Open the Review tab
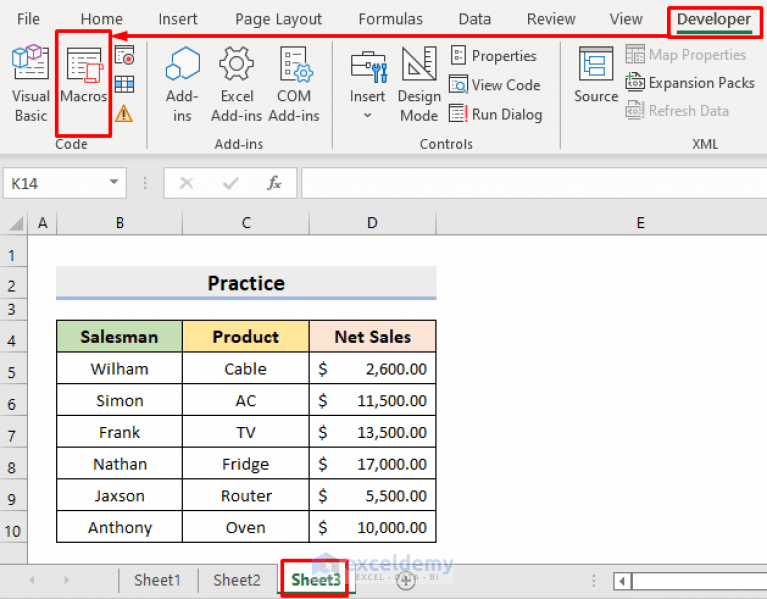The image size is (767, 599). click(x=551, y=19)
